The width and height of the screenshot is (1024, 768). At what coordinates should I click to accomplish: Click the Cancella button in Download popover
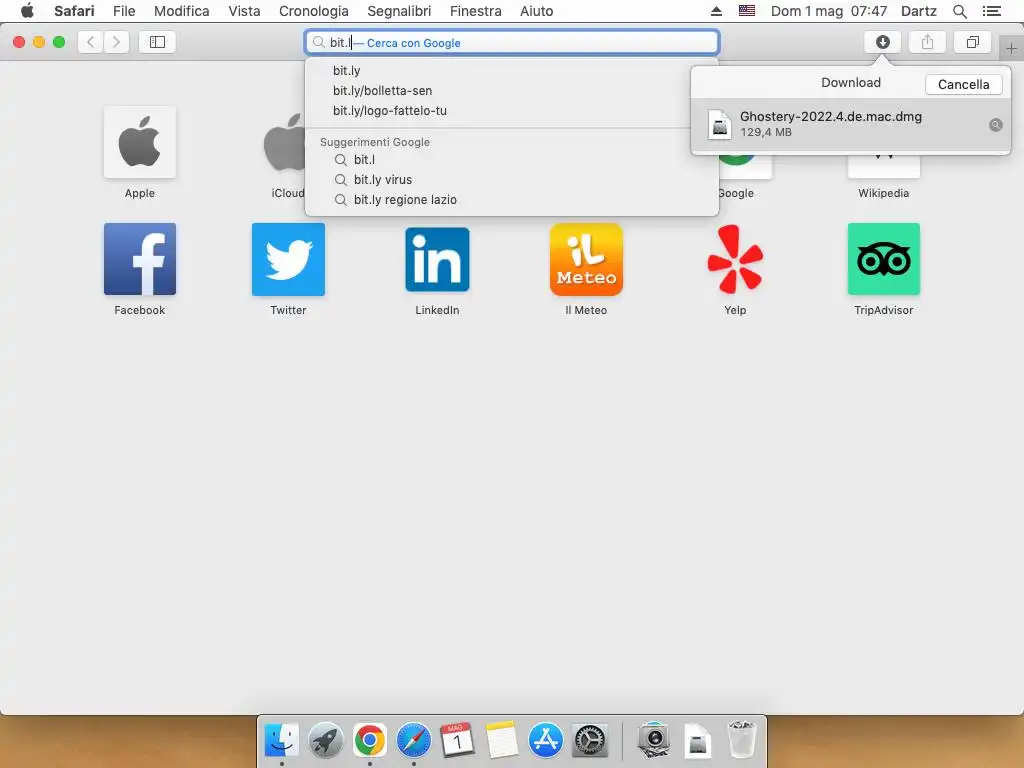click(x=963, y=84)
